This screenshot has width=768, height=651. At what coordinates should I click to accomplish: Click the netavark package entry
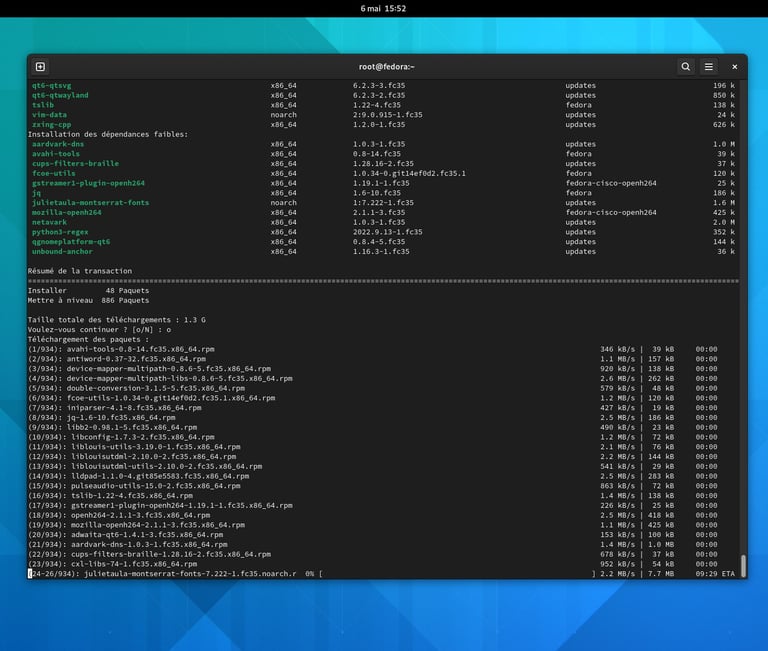coord(49,222)
